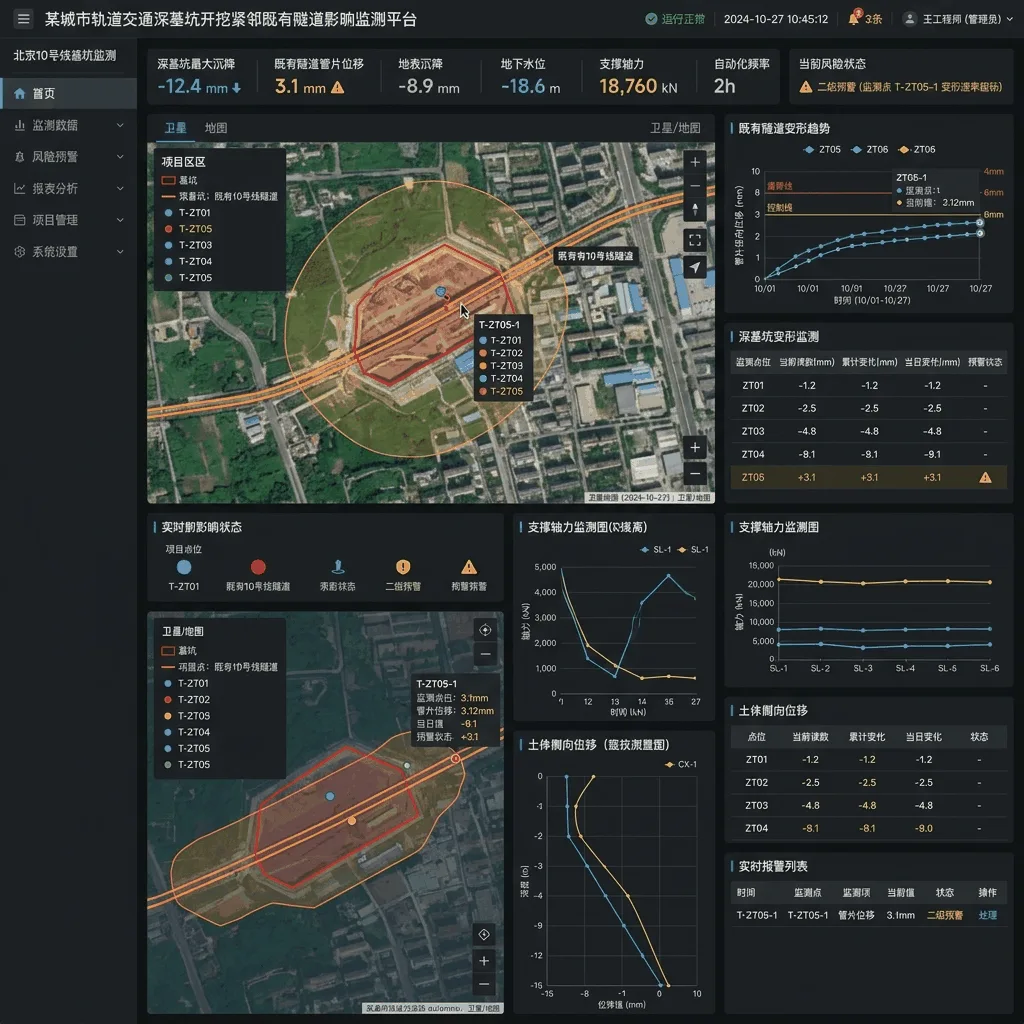
Task: Click the rightmost warning triangle status icon
Action: (x=469, y=566)
